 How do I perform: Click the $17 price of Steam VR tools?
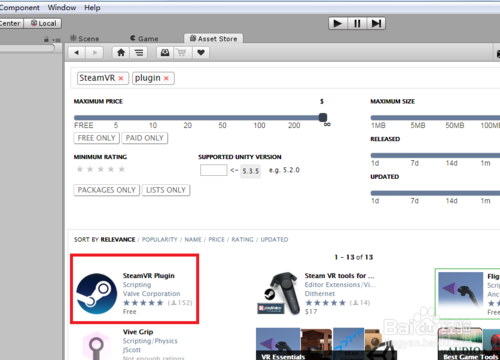coord(311,312)
